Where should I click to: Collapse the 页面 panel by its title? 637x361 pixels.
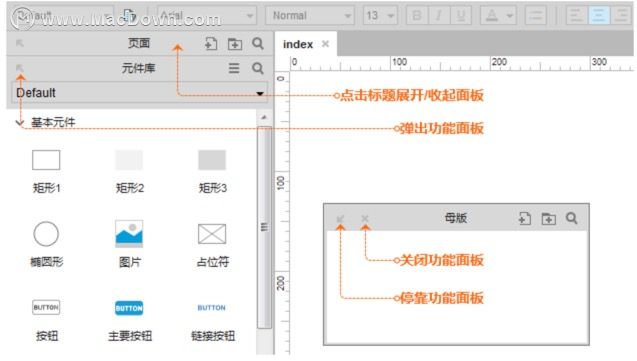point(139,43)
